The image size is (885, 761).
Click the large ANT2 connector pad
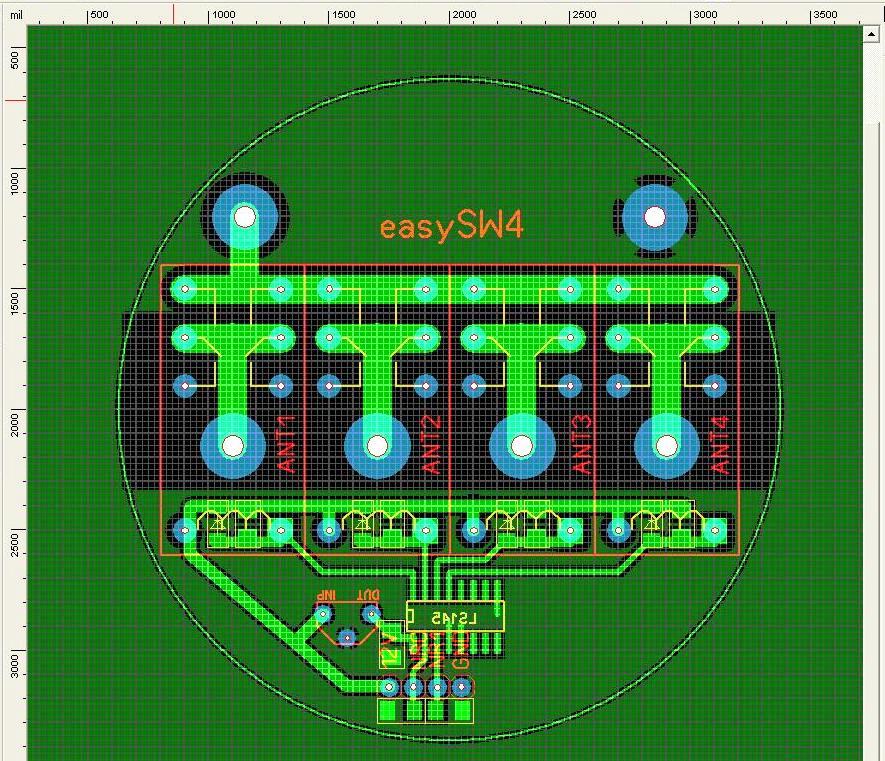click(x=377, y=445)
